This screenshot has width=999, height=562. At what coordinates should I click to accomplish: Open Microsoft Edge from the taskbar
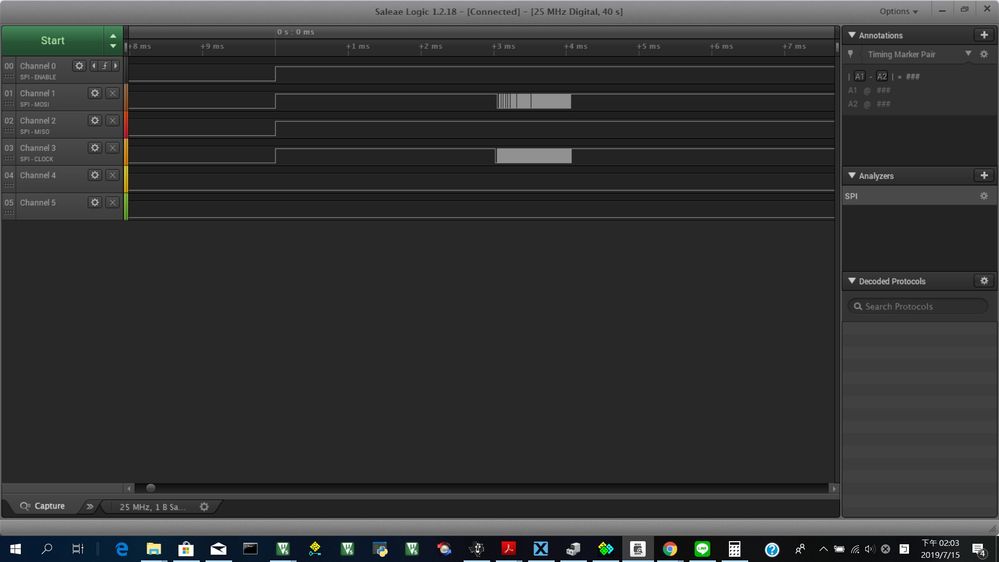click(121, 549)
